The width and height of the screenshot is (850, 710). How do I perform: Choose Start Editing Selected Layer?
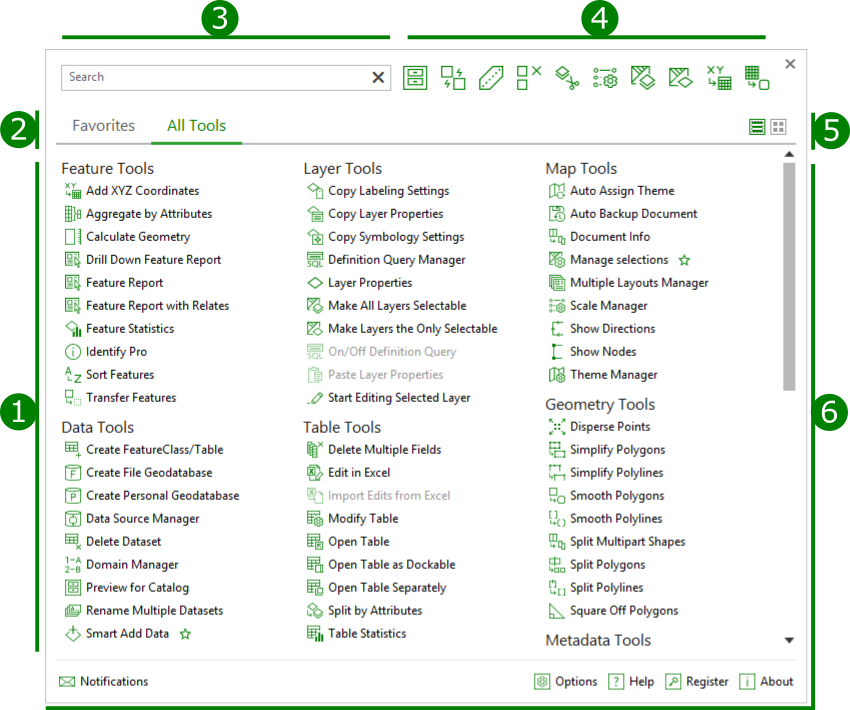pos(389,398)
